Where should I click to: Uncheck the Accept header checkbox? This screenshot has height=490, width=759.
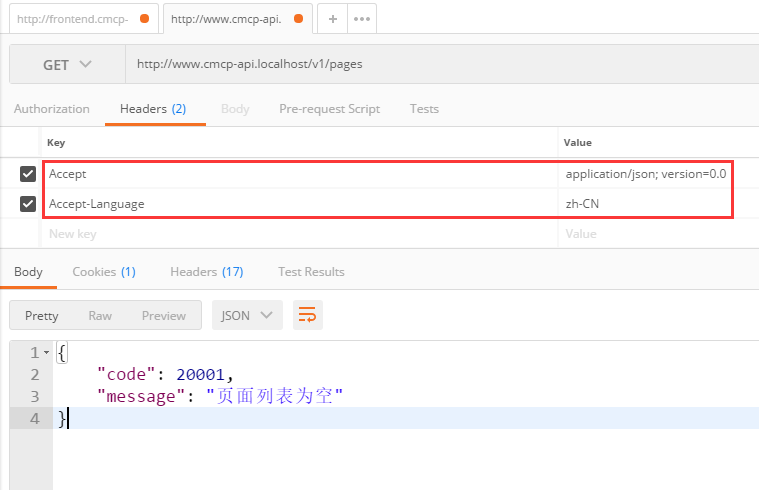tap(28, 174)
